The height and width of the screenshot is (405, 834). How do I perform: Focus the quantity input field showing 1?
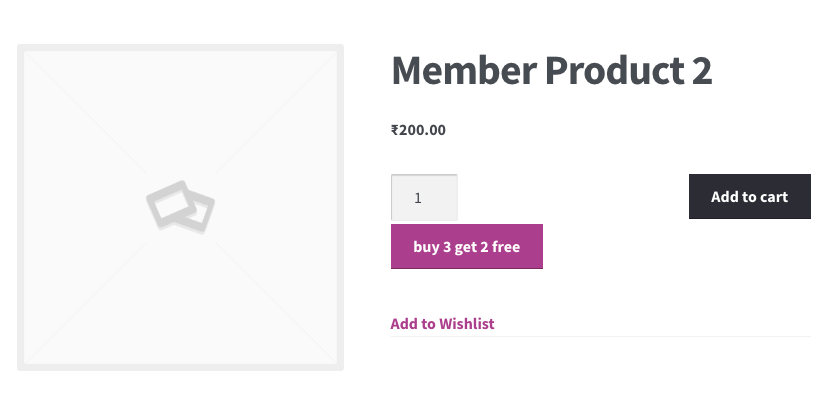click(x=424, y=197)
